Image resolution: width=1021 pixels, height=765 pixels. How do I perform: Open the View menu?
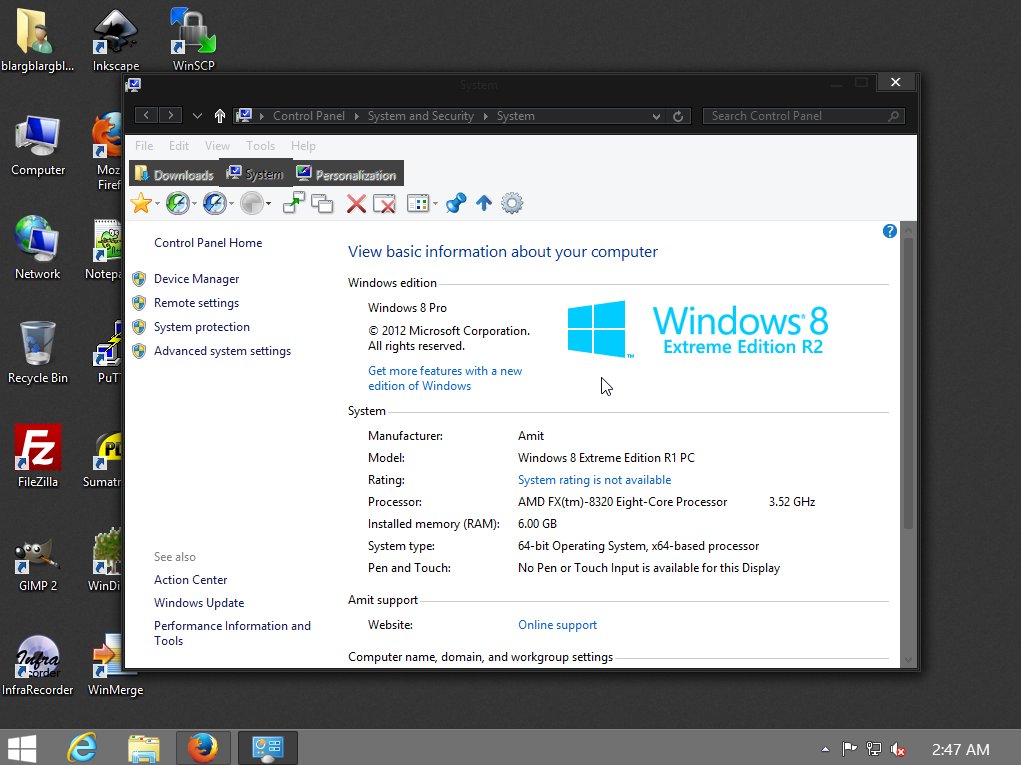[217, 146]
